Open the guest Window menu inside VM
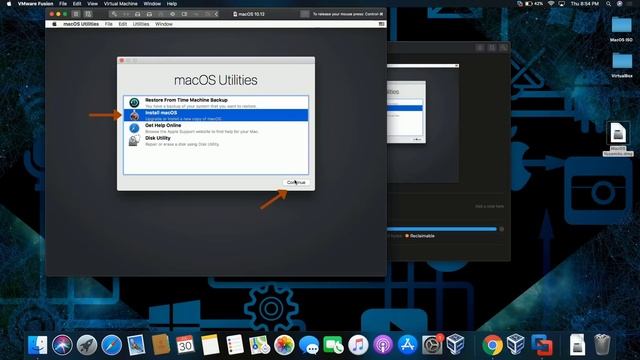640x360 pixels. pos(164,24)
